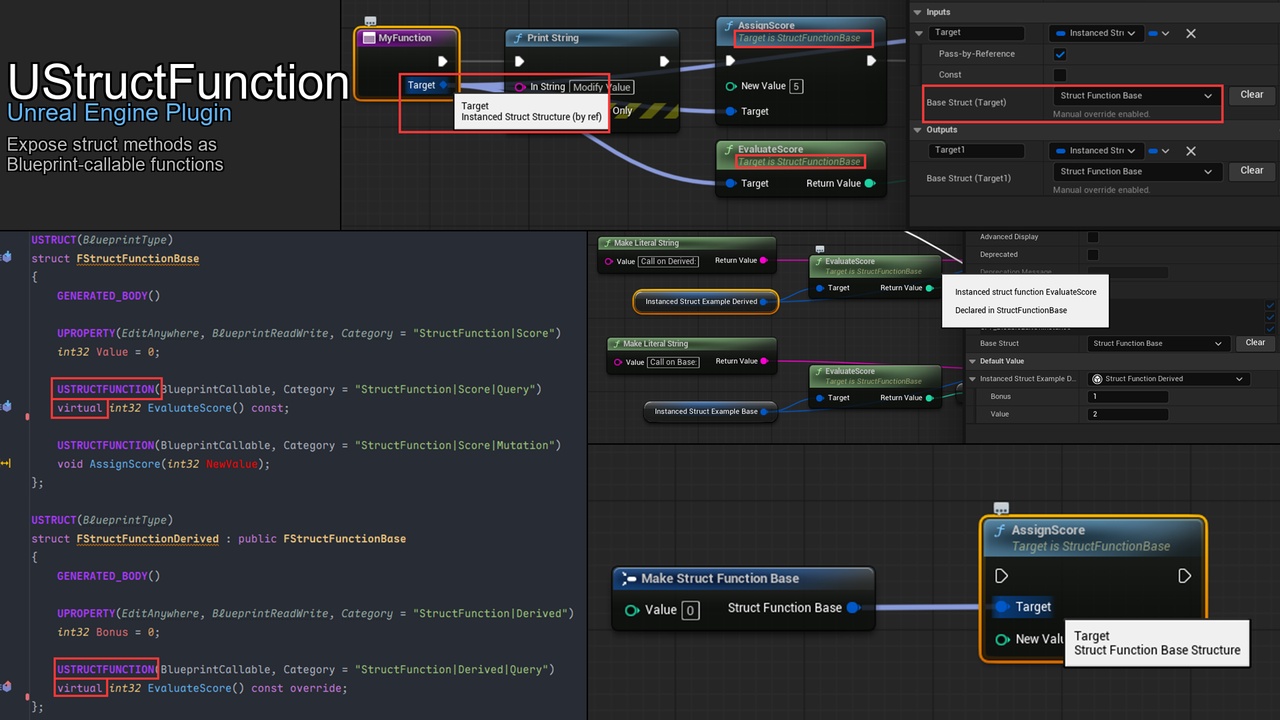The image size is (1280, 720).
Task: Click Clear beside Base Struct (Target)
Action: click(x=1252, y=95)
